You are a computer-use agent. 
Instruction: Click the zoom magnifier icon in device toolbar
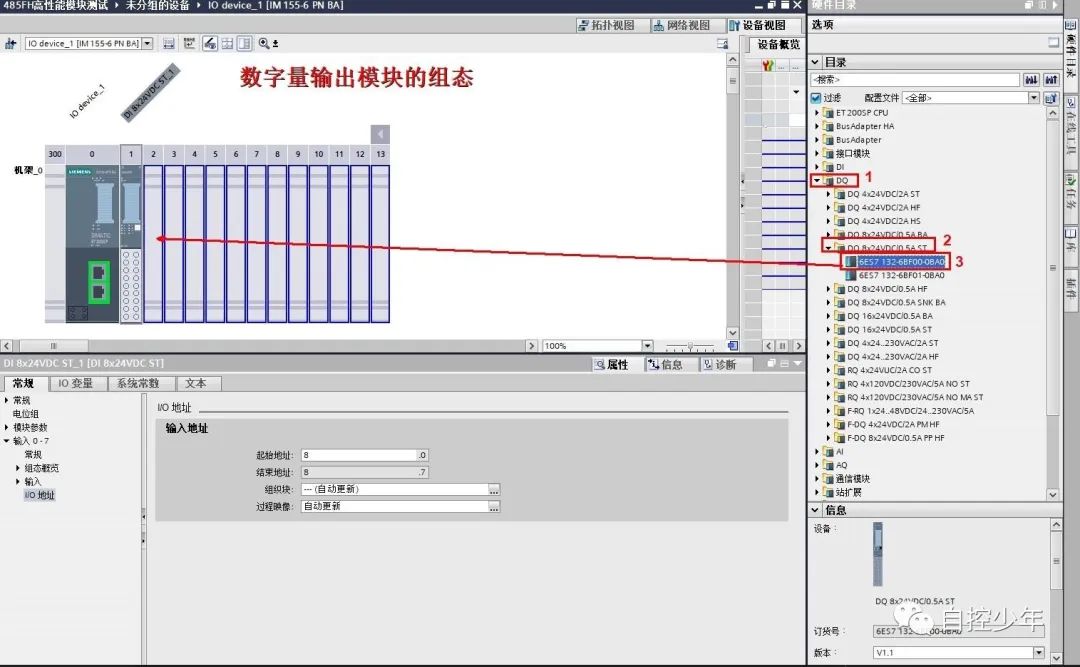(x=264, y=43)
